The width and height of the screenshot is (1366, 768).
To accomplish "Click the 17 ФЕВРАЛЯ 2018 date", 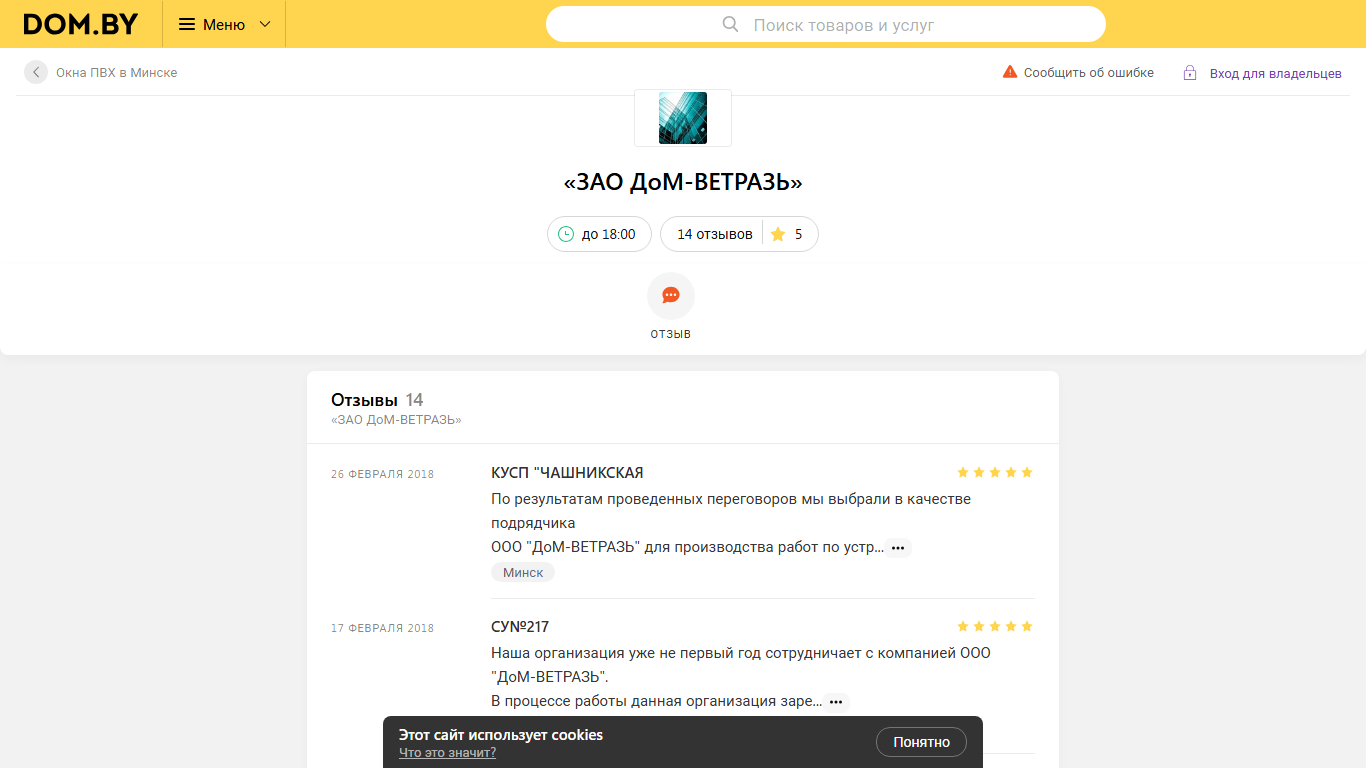I will [x=383, y=628].
